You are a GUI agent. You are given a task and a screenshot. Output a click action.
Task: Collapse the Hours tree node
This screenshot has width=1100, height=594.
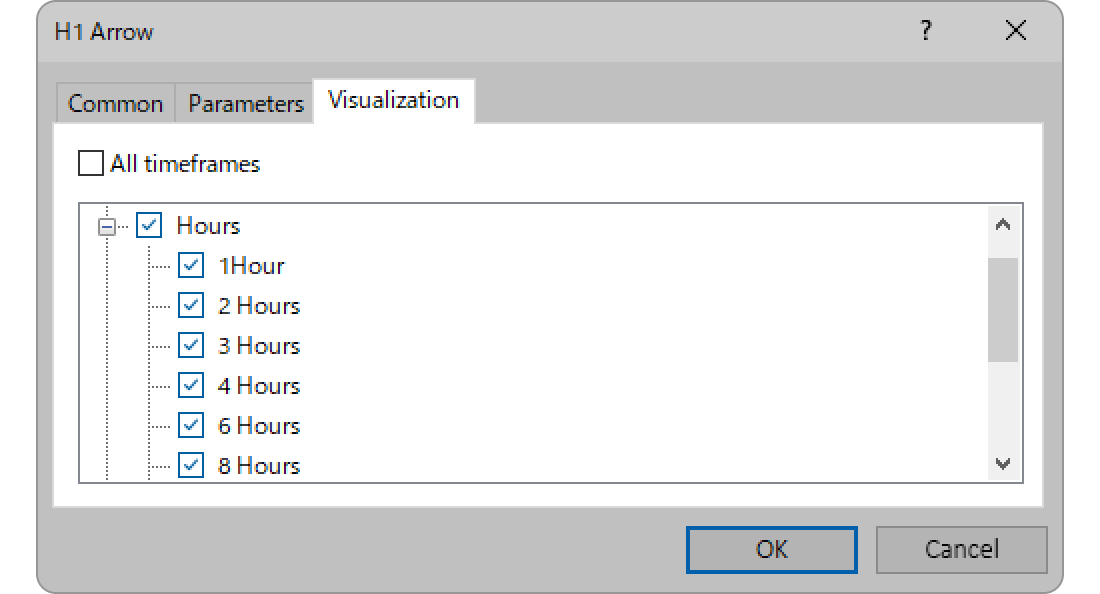[107, 226]
